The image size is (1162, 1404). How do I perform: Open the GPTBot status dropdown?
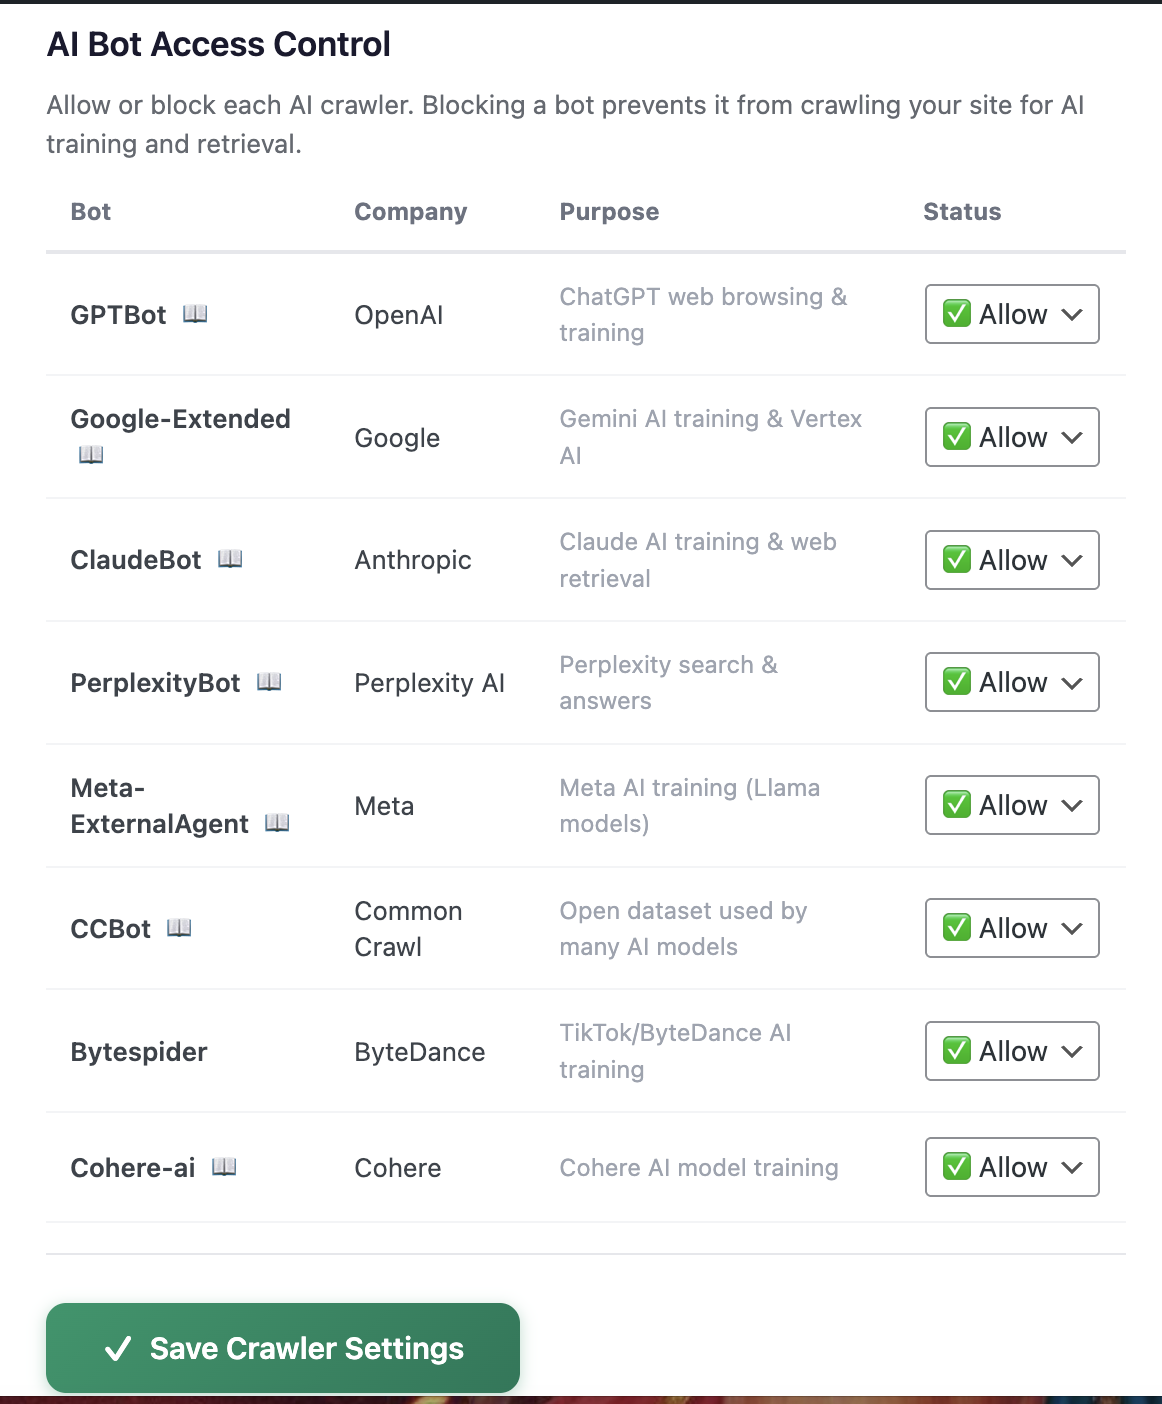pos(1012,314)
